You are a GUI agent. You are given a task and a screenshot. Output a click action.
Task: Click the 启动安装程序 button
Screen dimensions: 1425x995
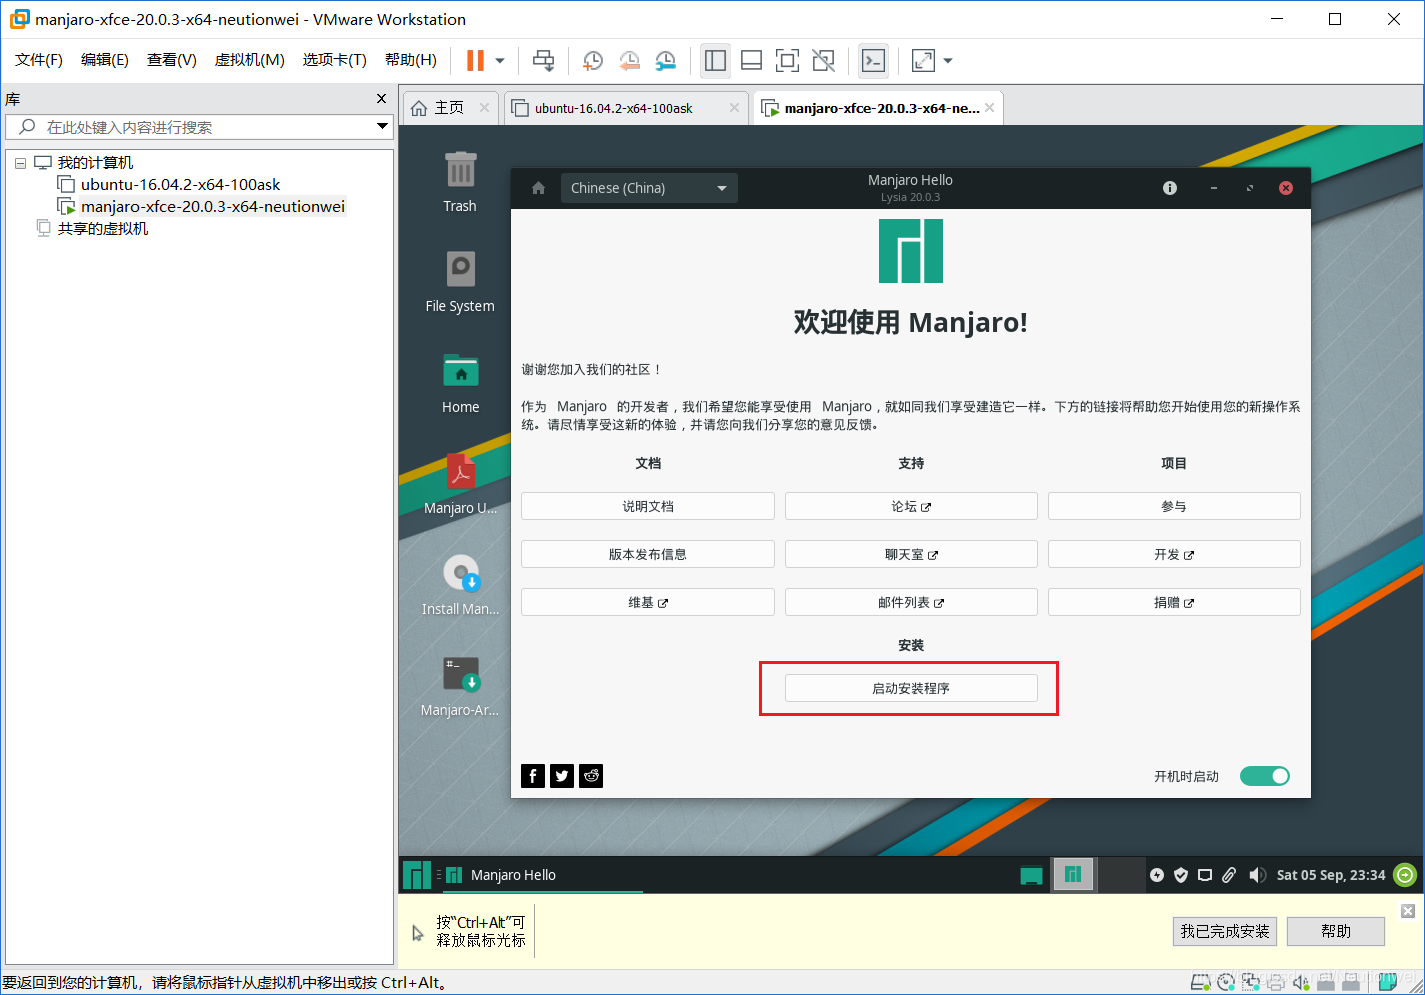click(x=911, y=688)
